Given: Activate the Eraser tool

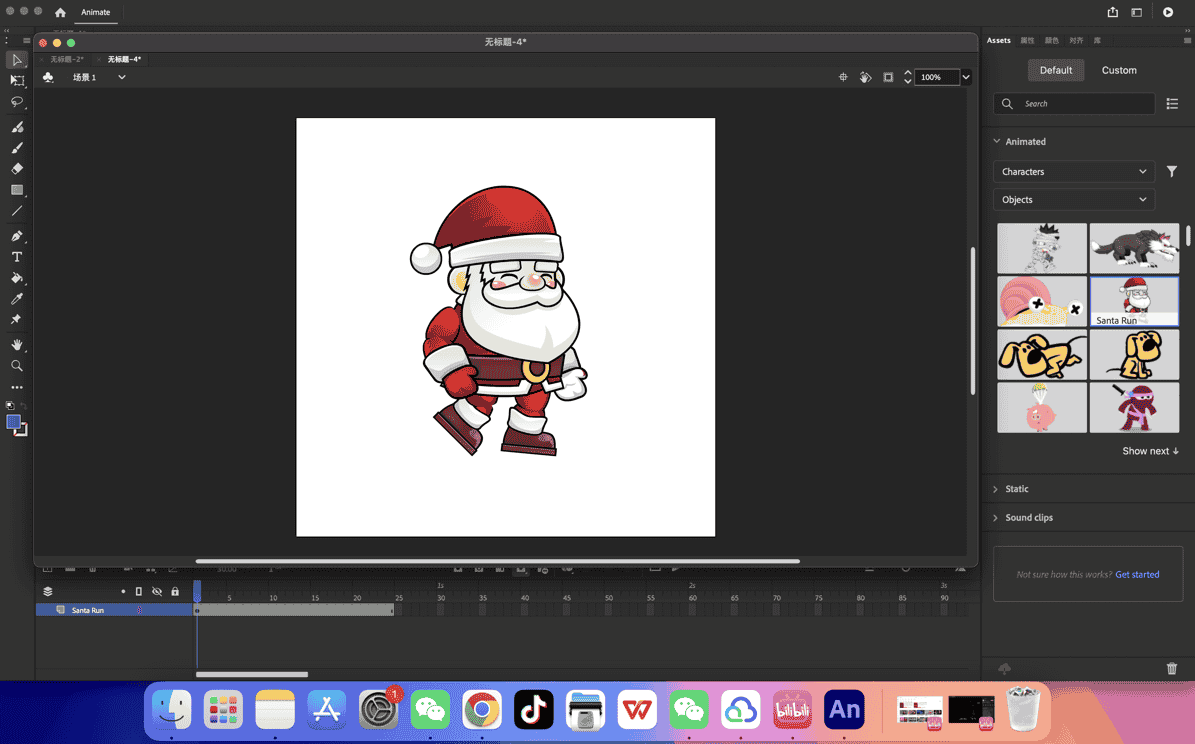Looking at the screenshot, I should point(17,169).
